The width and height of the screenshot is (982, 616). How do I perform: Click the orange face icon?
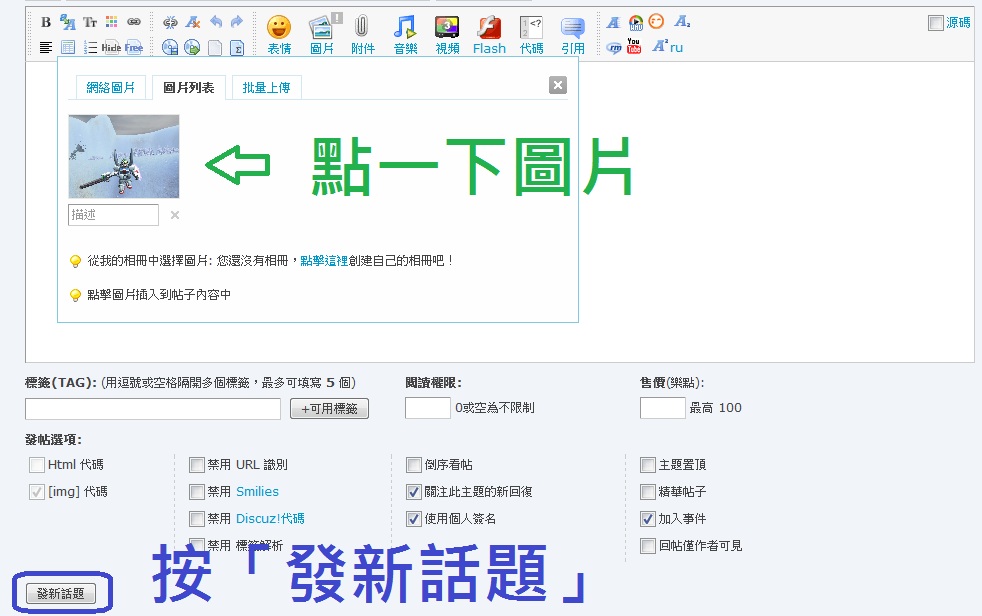click(656, 22)
